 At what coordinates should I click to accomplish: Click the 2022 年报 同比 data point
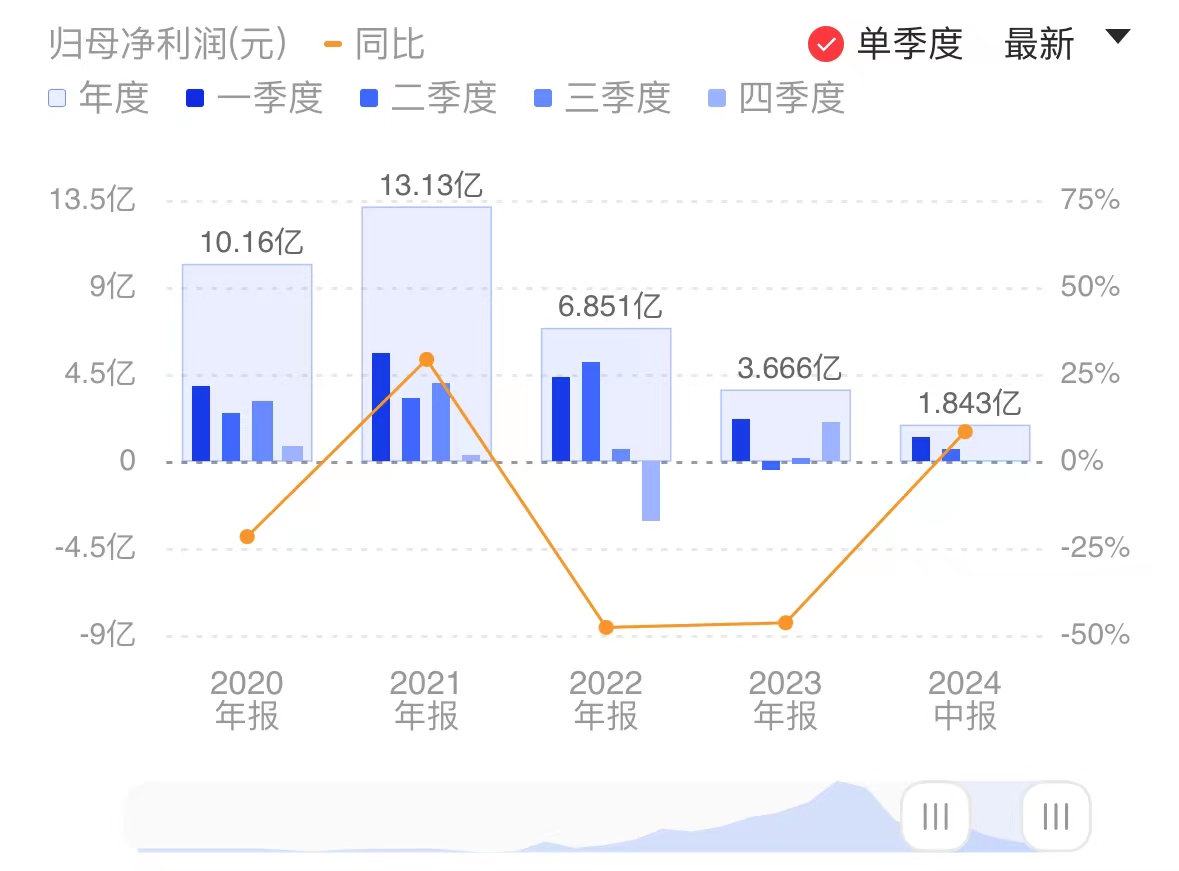(606, 627)
